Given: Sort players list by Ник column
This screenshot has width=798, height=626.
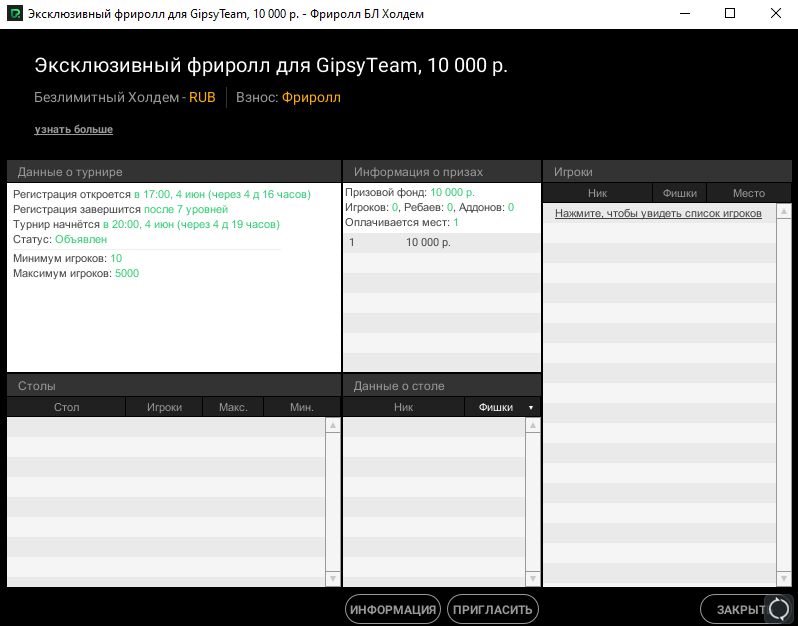Looking at the screenshot, I should click(597, 193).
